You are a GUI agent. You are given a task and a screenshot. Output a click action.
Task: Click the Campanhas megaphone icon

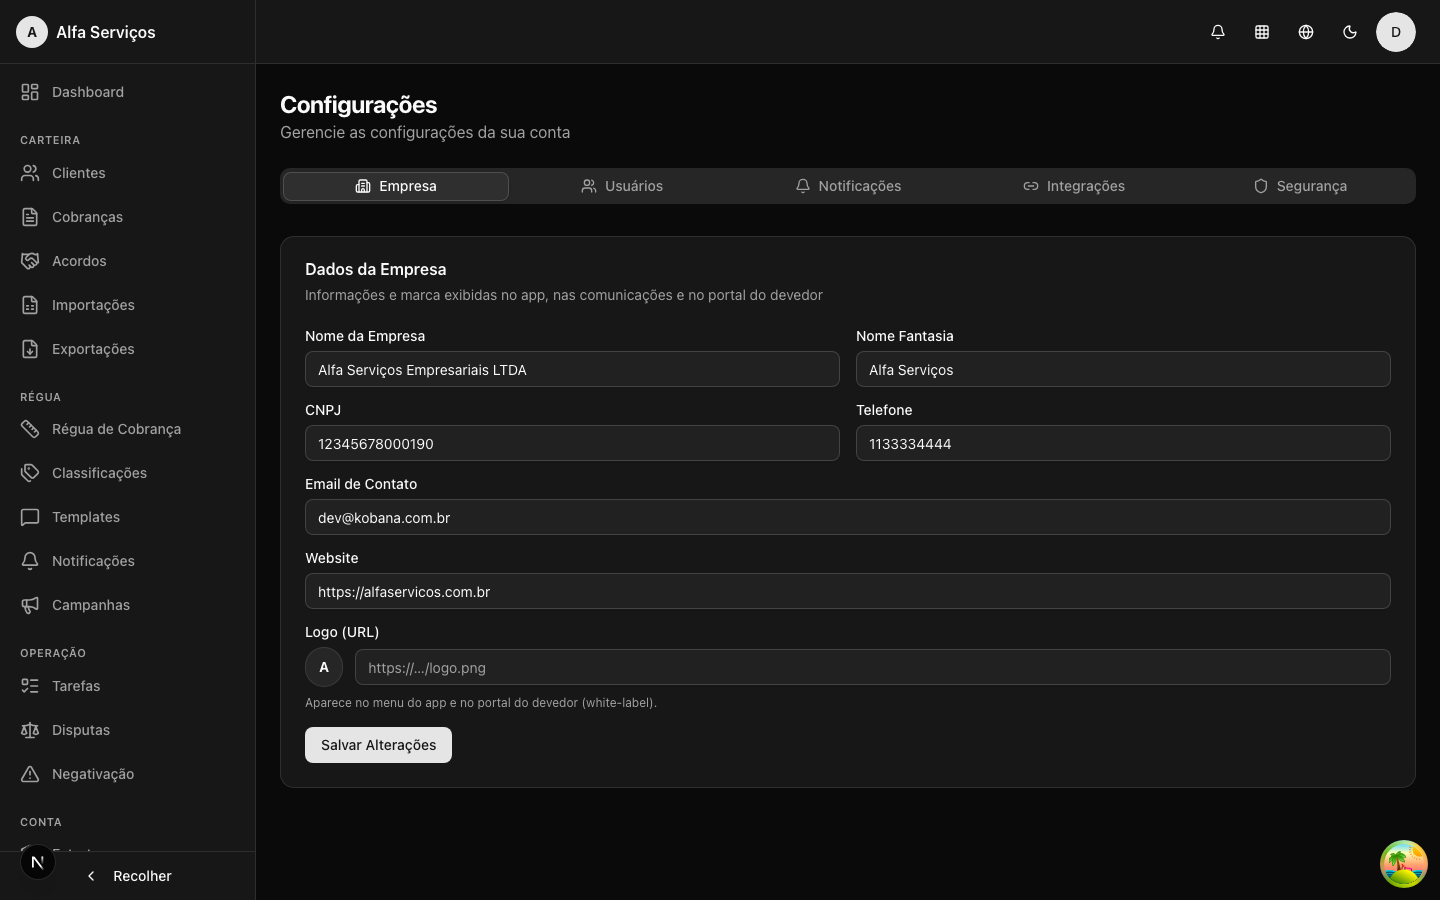tap(30, 605)
